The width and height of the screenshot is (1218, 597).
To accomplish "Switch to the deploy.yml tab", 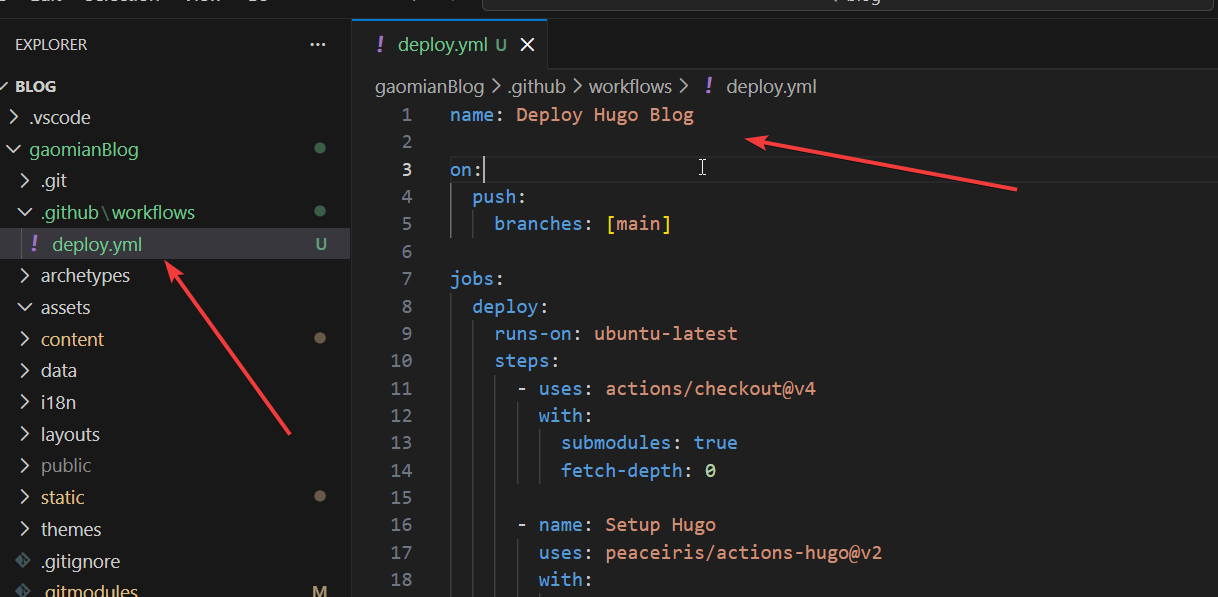I will pos(442,45).
